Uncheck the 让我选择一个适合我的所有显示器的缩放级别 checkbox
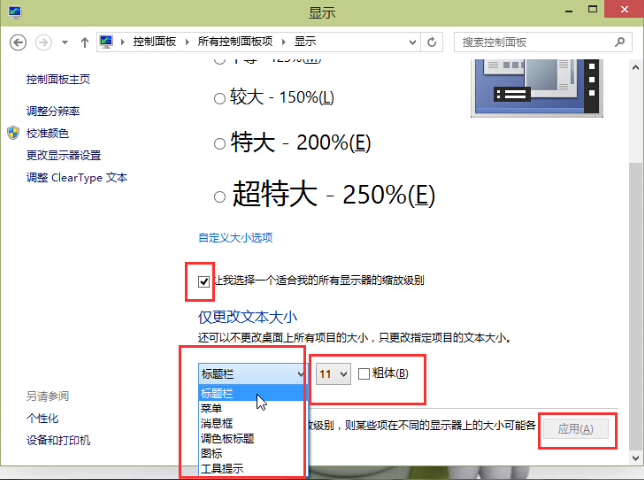This screenshot has height=480, width=644. coord(204,281)
